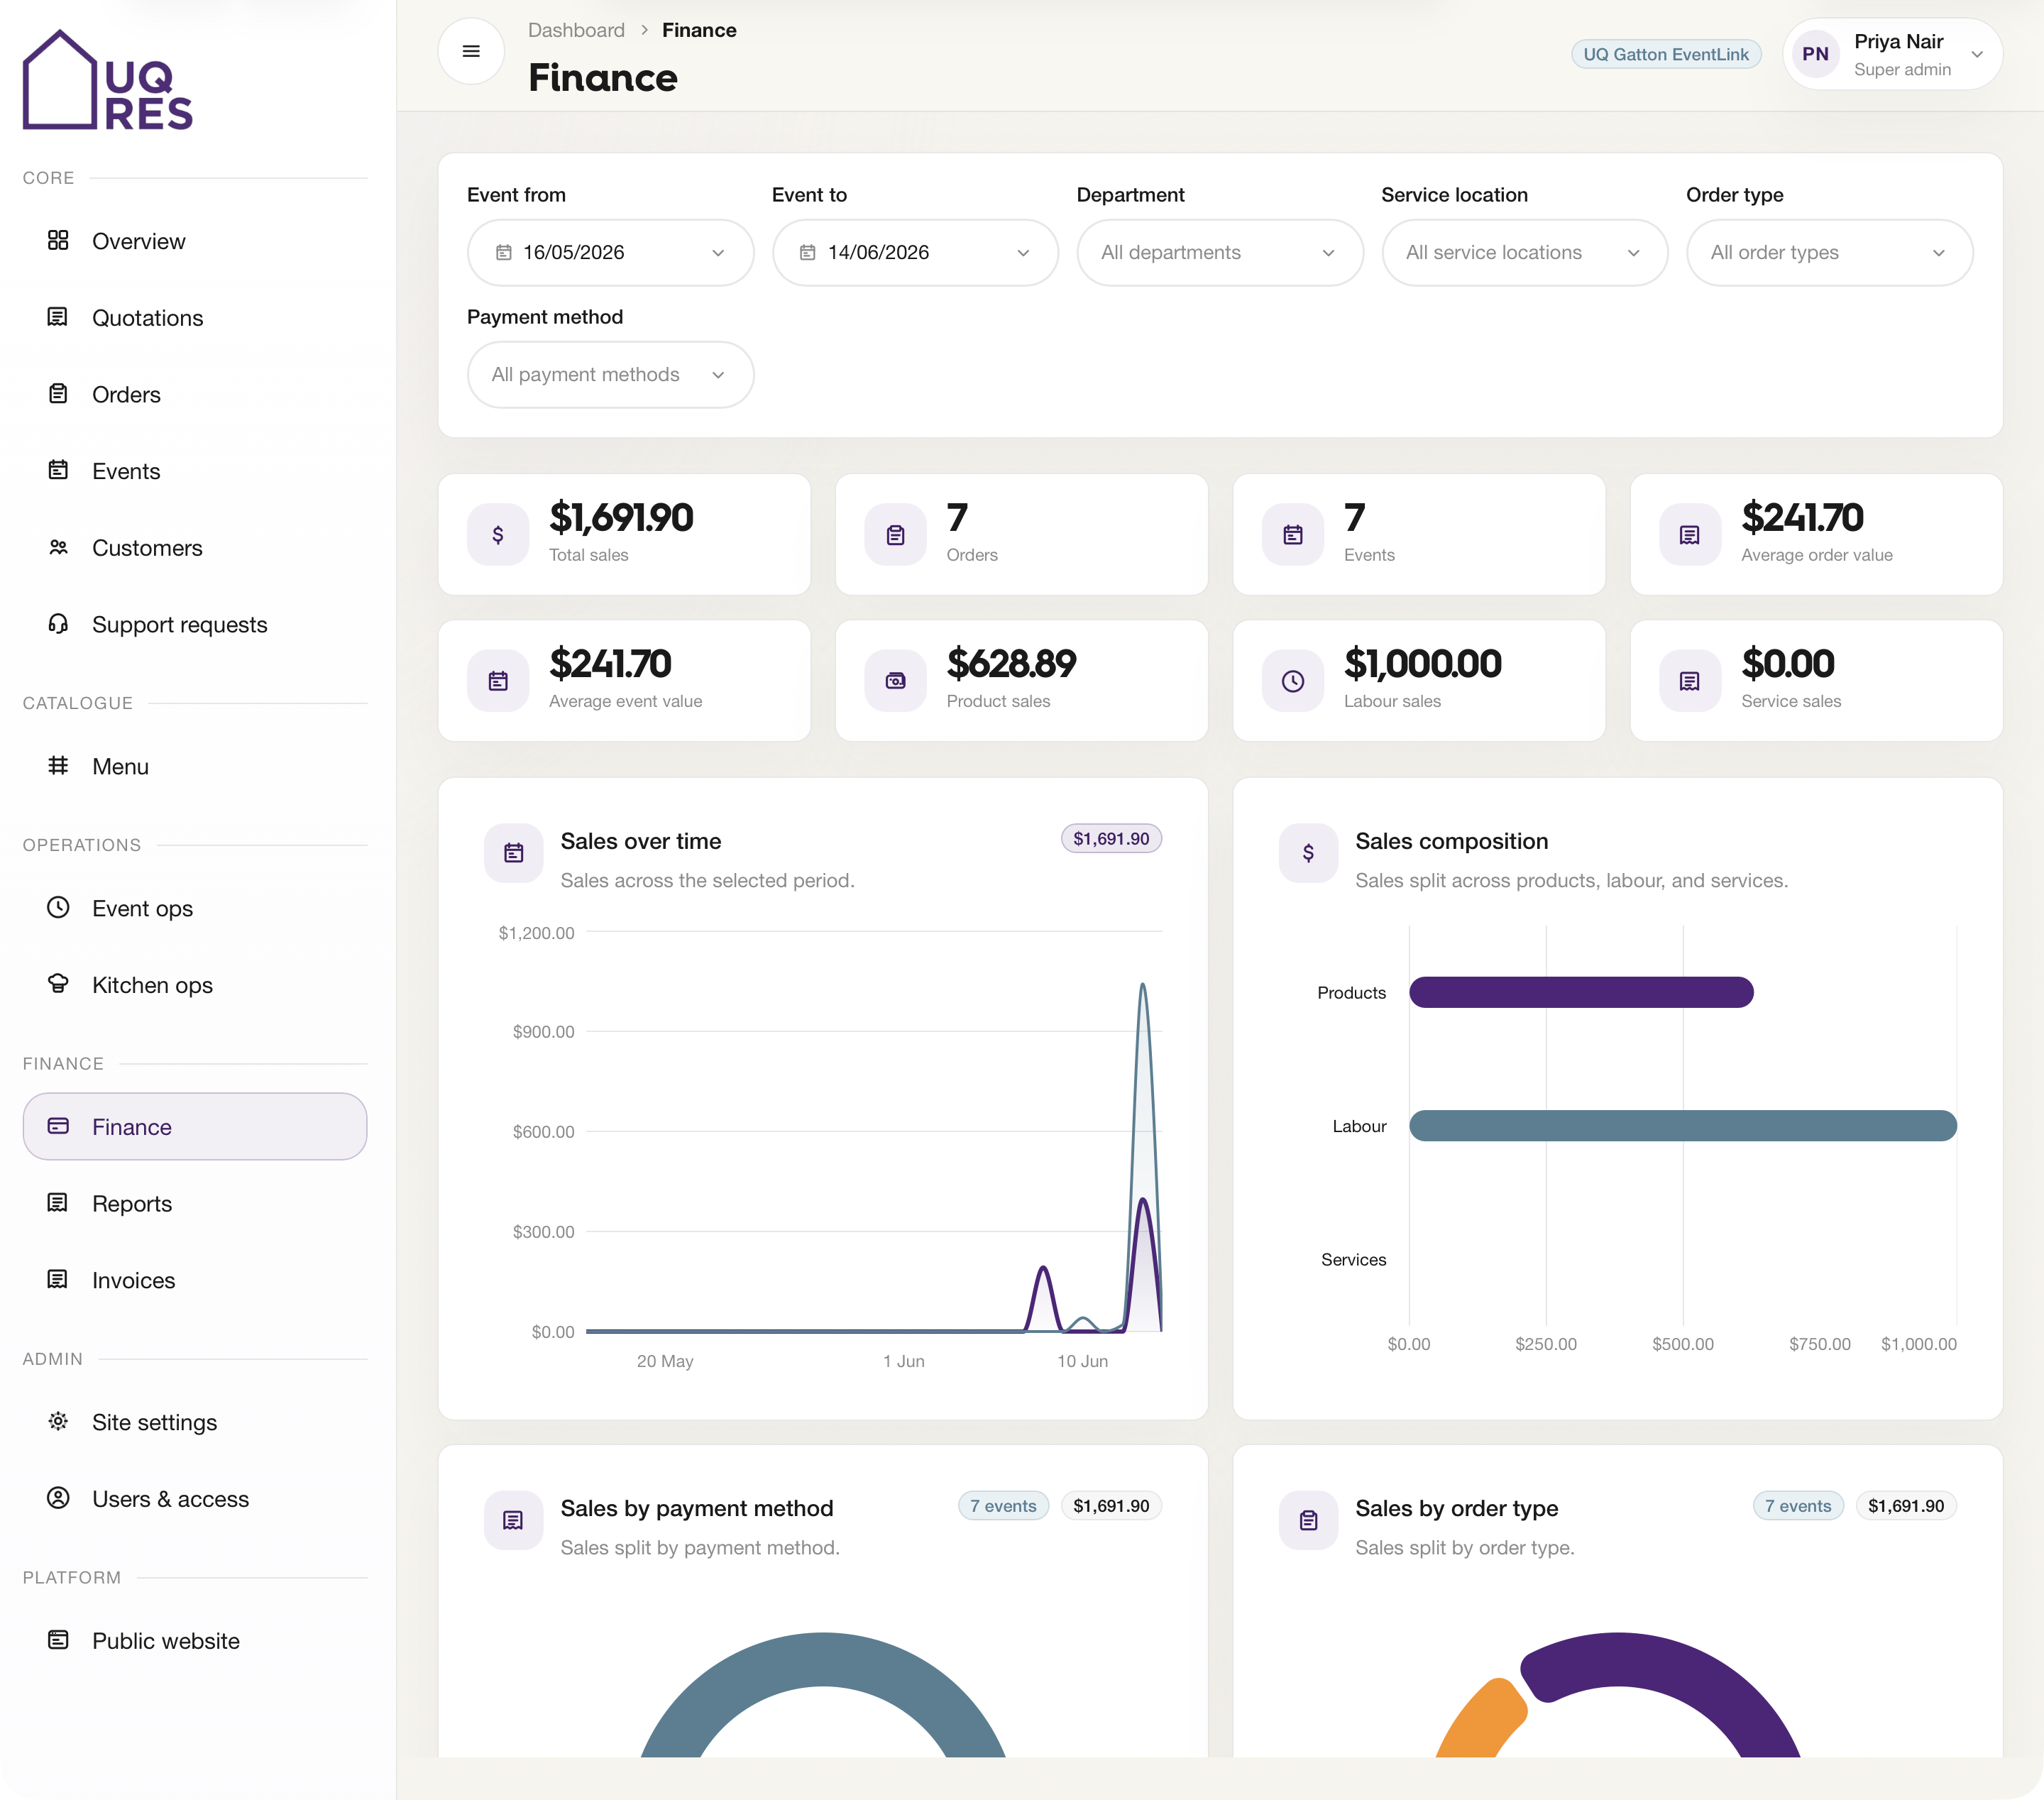
Task: Open Customers page in sidebar
Action: point(195,548)
